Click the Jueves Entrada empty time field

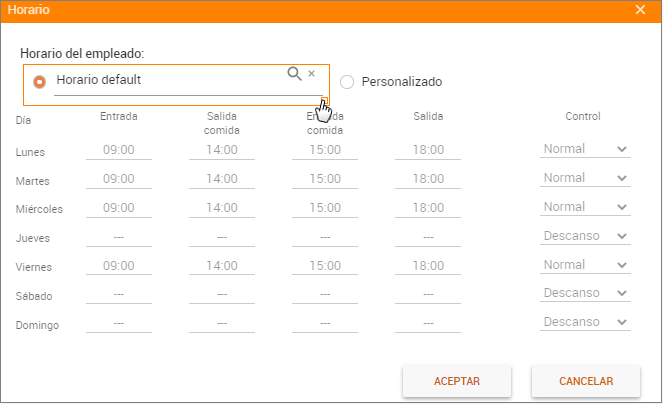119,237
